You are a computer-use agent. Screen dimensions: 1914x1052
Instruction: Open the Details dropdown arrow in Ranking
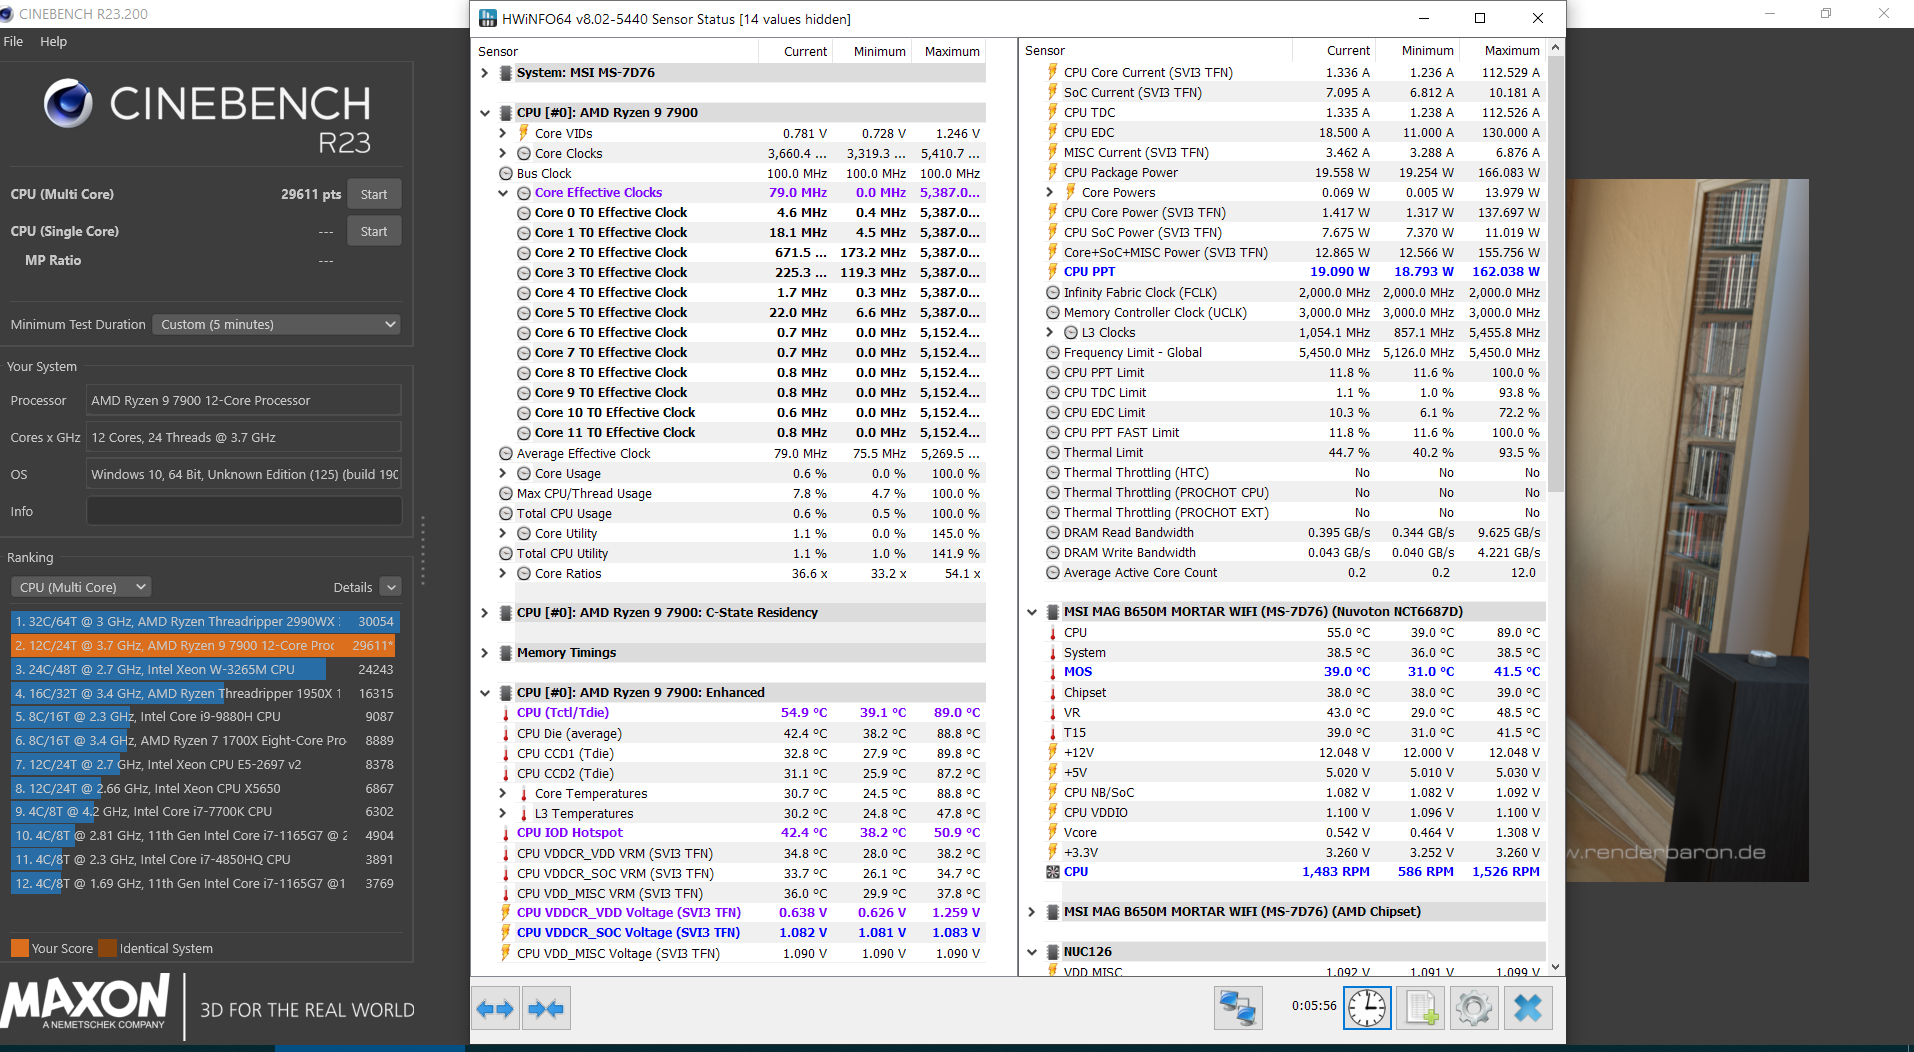pyautogui.click(x=391, y=587)
